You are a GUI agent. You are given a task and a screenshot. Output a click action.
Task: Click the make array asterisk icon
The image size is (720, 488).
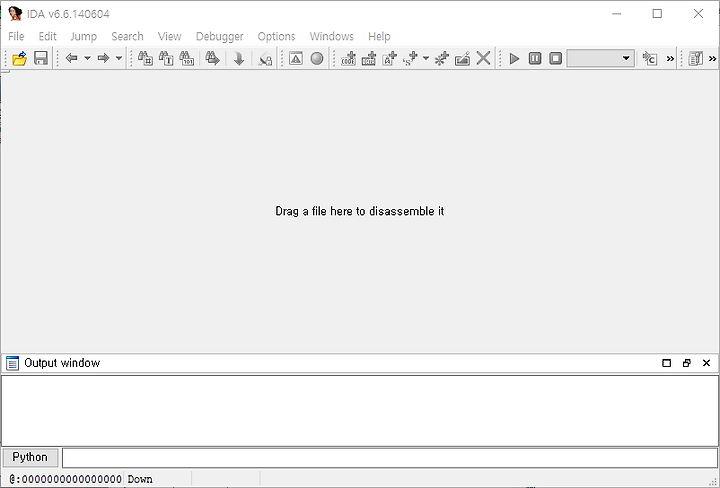(441, 58)
